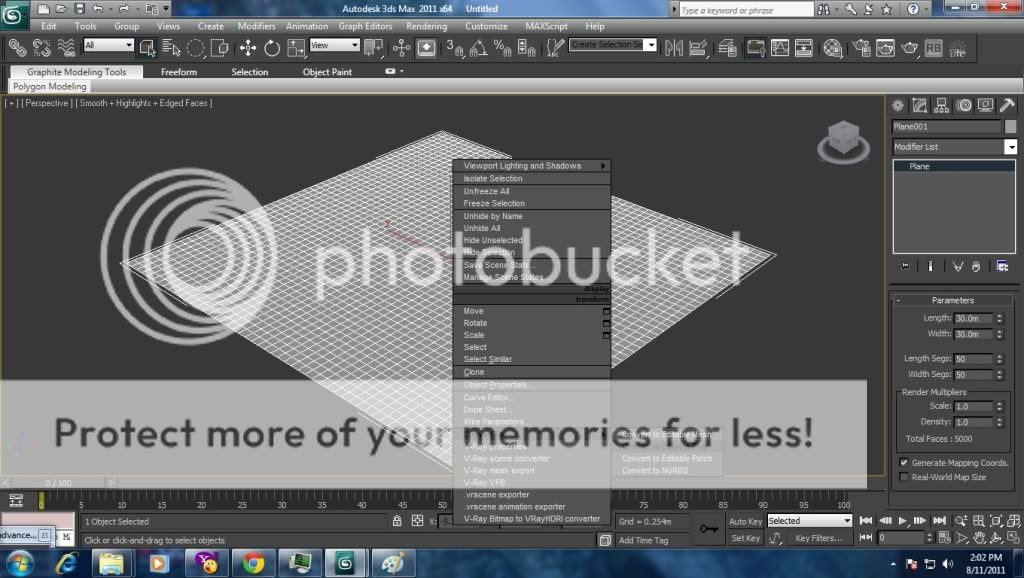Activate the Select Object tool

pyautogui.click(x=148, y=48)
